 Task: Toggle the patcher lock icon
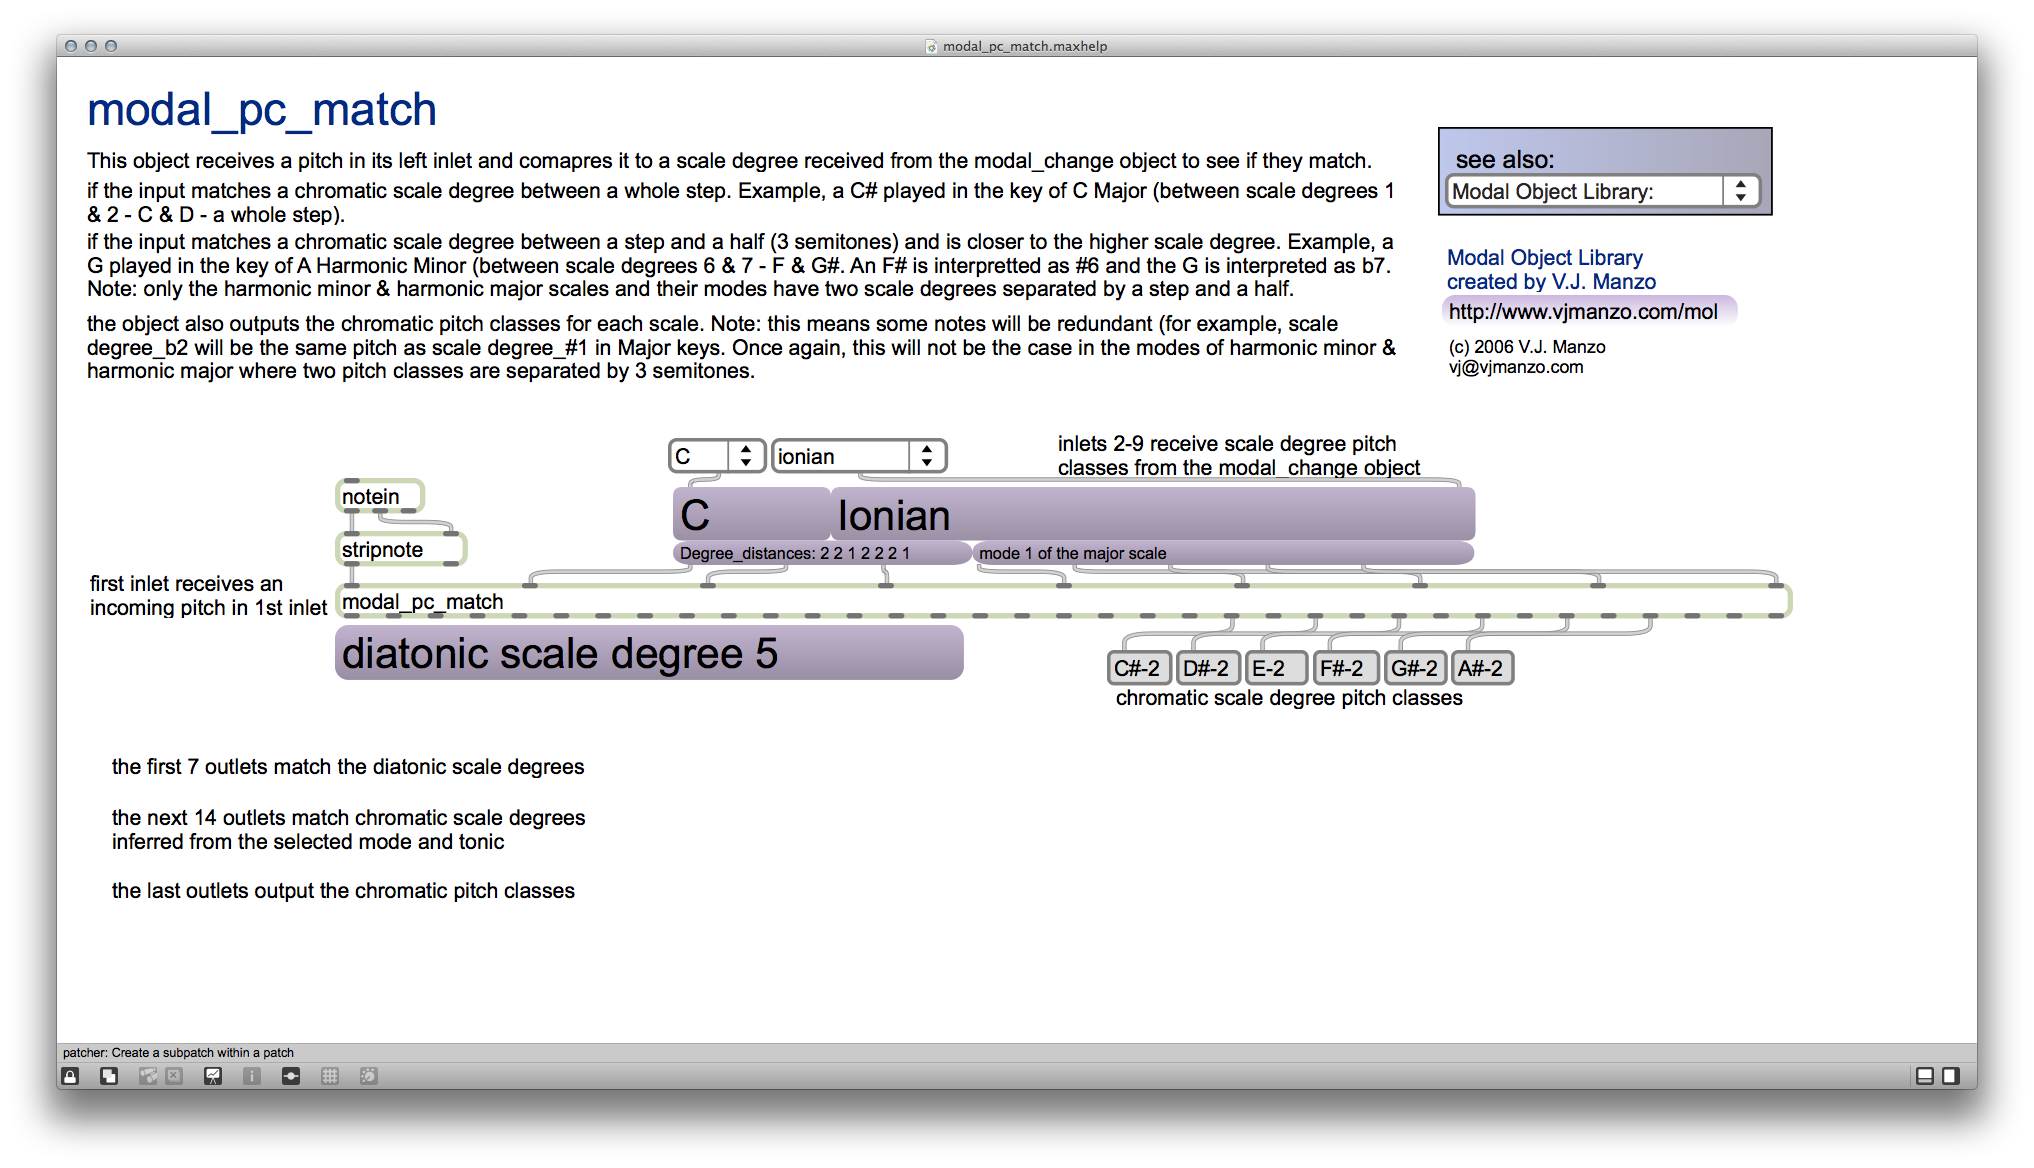[x=70, y=1076]
